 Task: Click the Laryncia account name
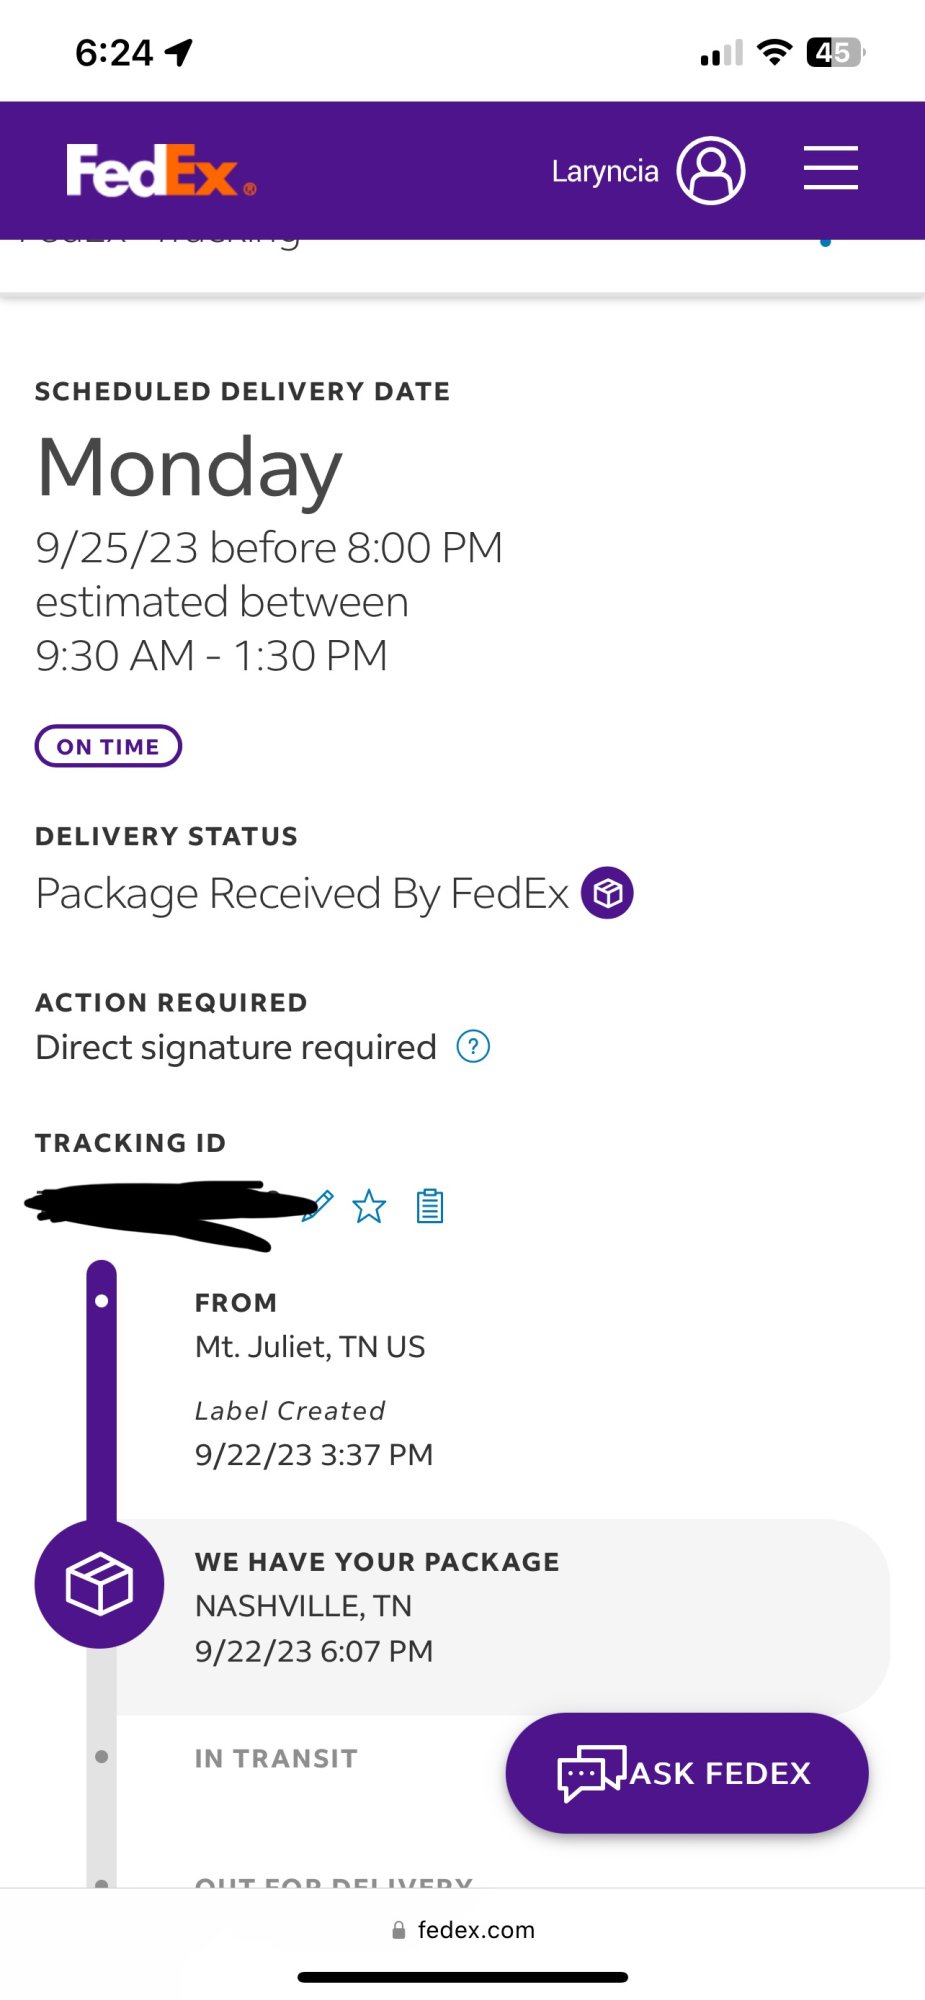pos(604,172)
